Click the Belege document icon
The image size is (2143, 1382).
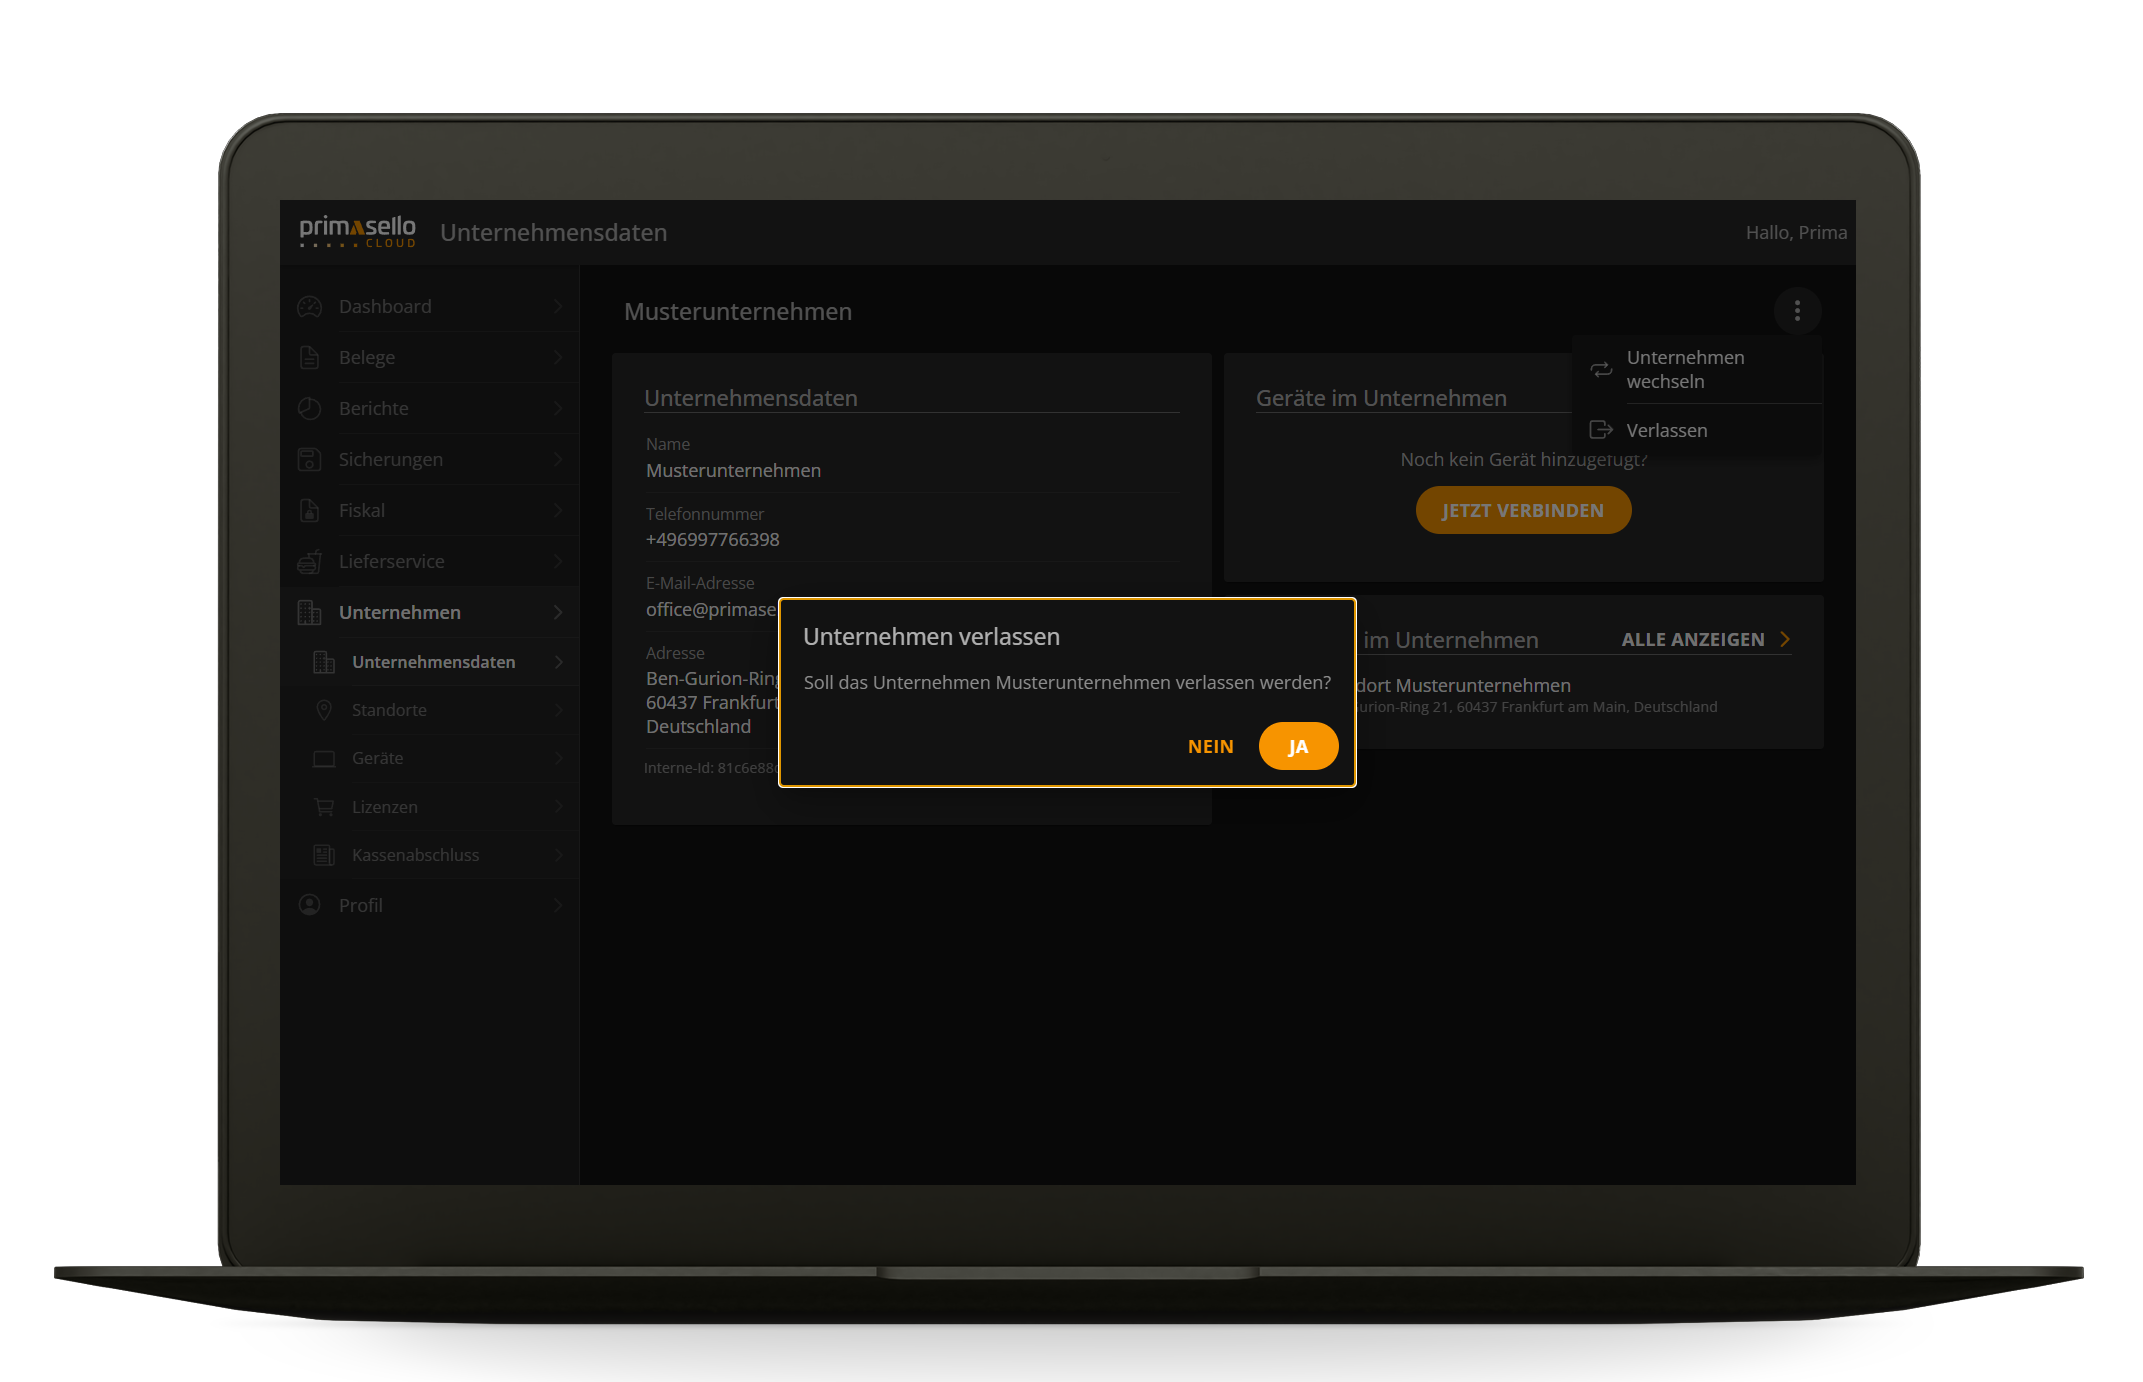click(310, 358)
